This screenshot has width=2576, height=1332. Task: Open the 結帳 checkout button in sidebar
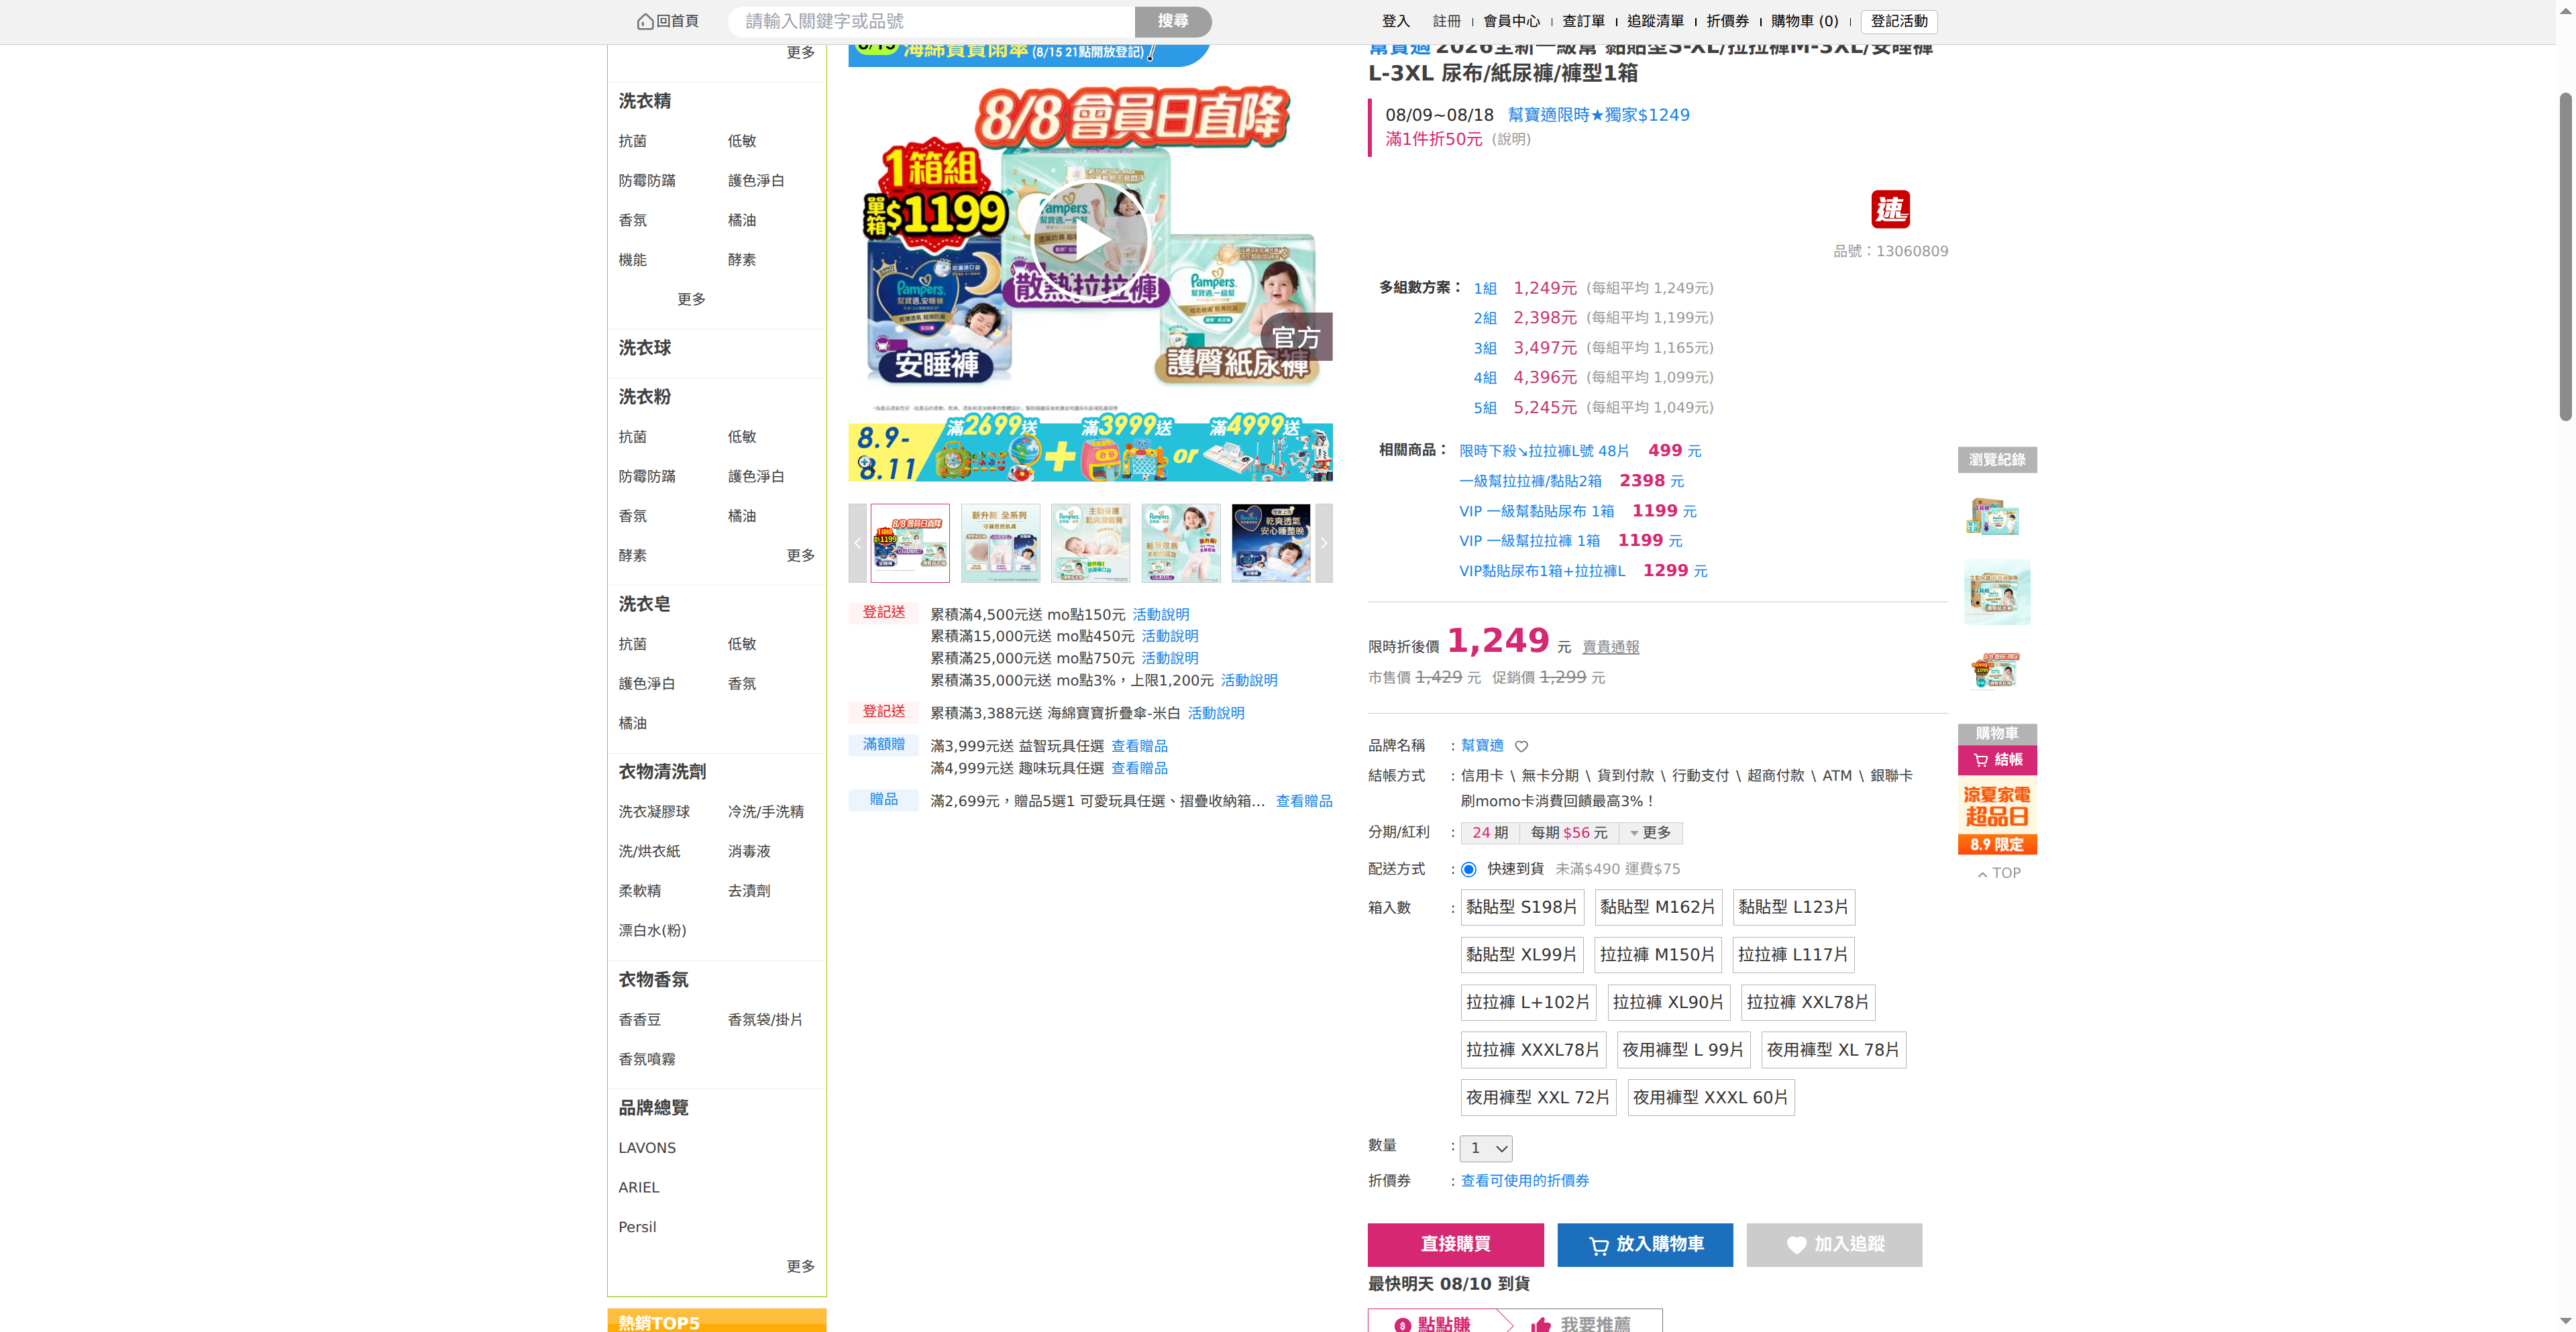[x=1997, y=760]
